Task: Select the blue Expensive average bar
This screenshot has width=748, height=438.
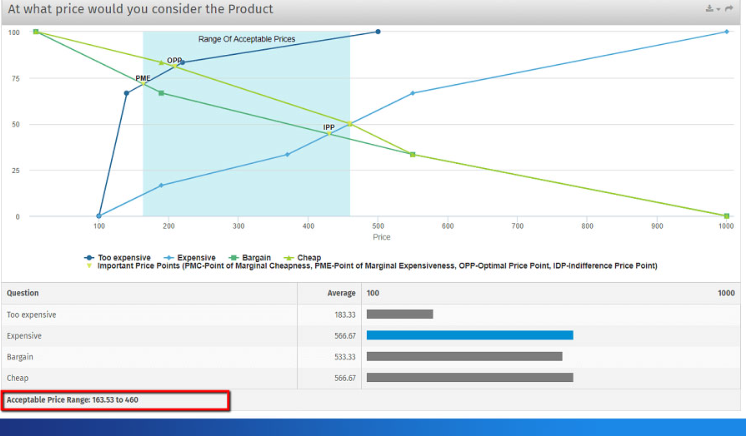Action: coord(469,335)
